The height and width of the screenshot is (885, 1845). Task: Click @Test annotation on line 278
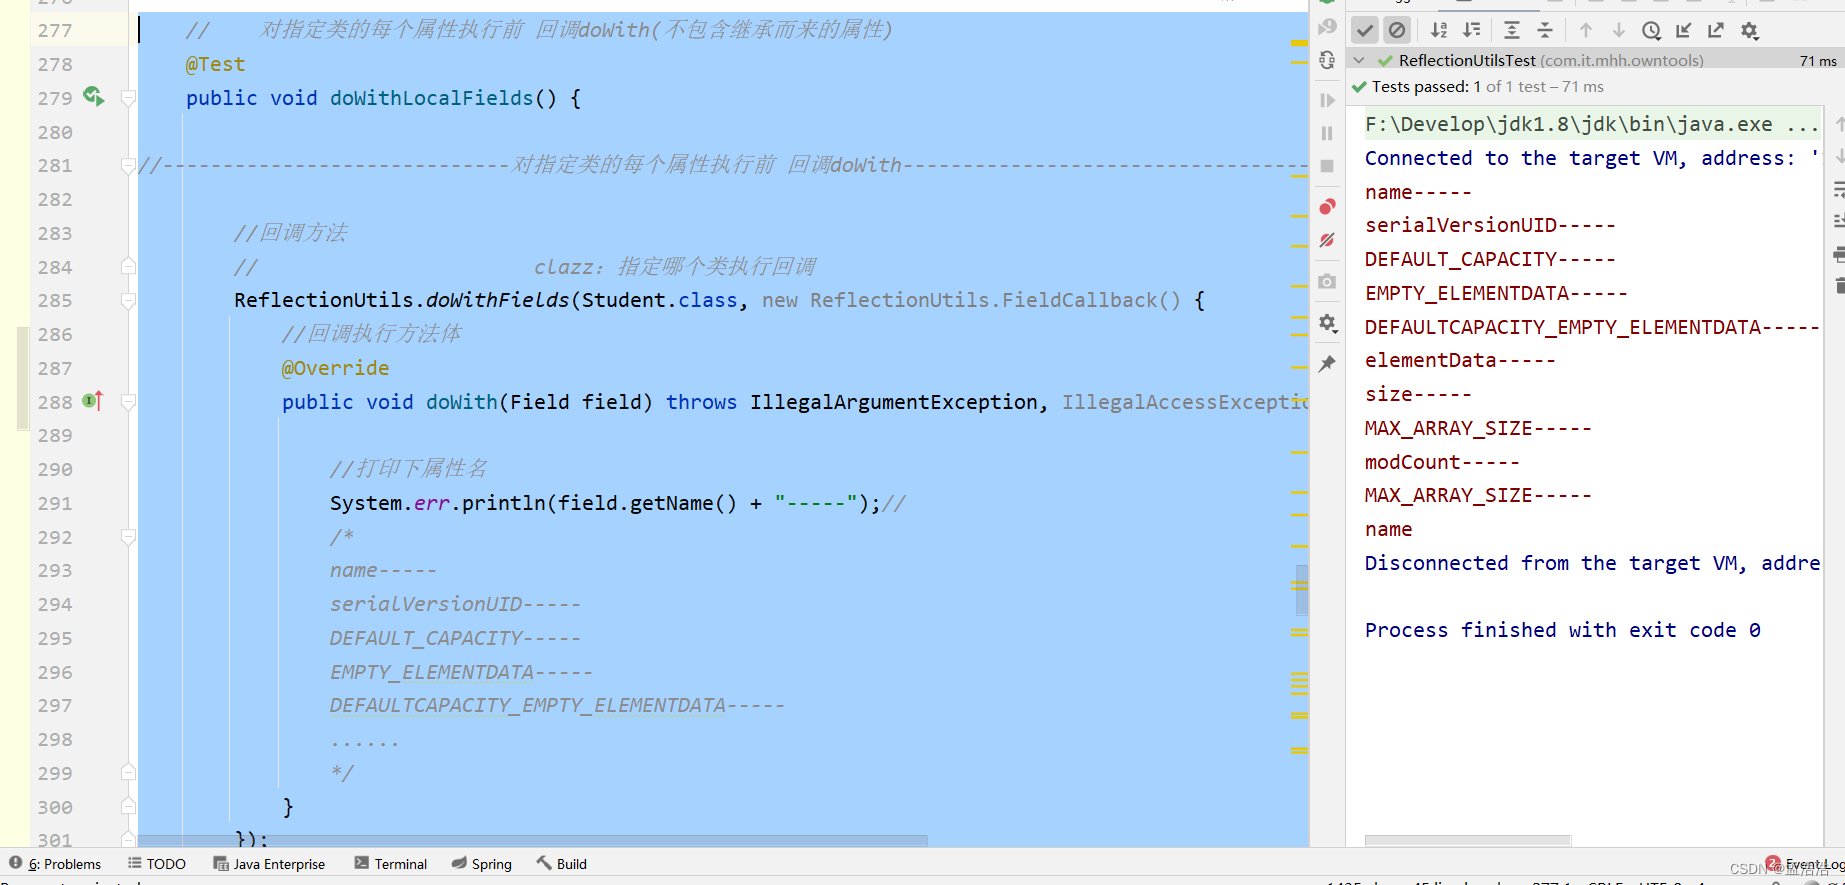(x=215, y=64)
